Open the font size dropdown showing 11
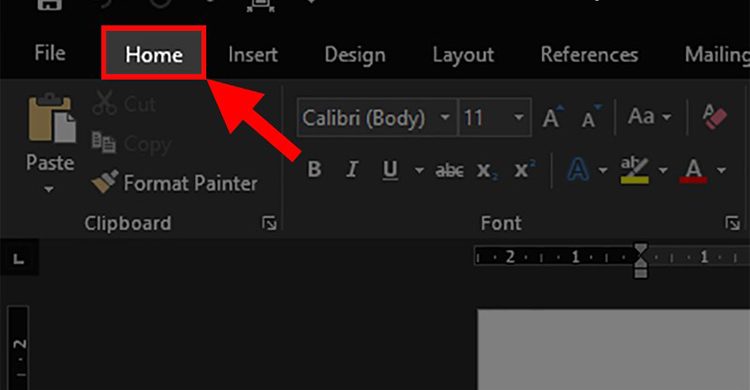The width and height of the screenshot is (750, 390). [518, 117]
